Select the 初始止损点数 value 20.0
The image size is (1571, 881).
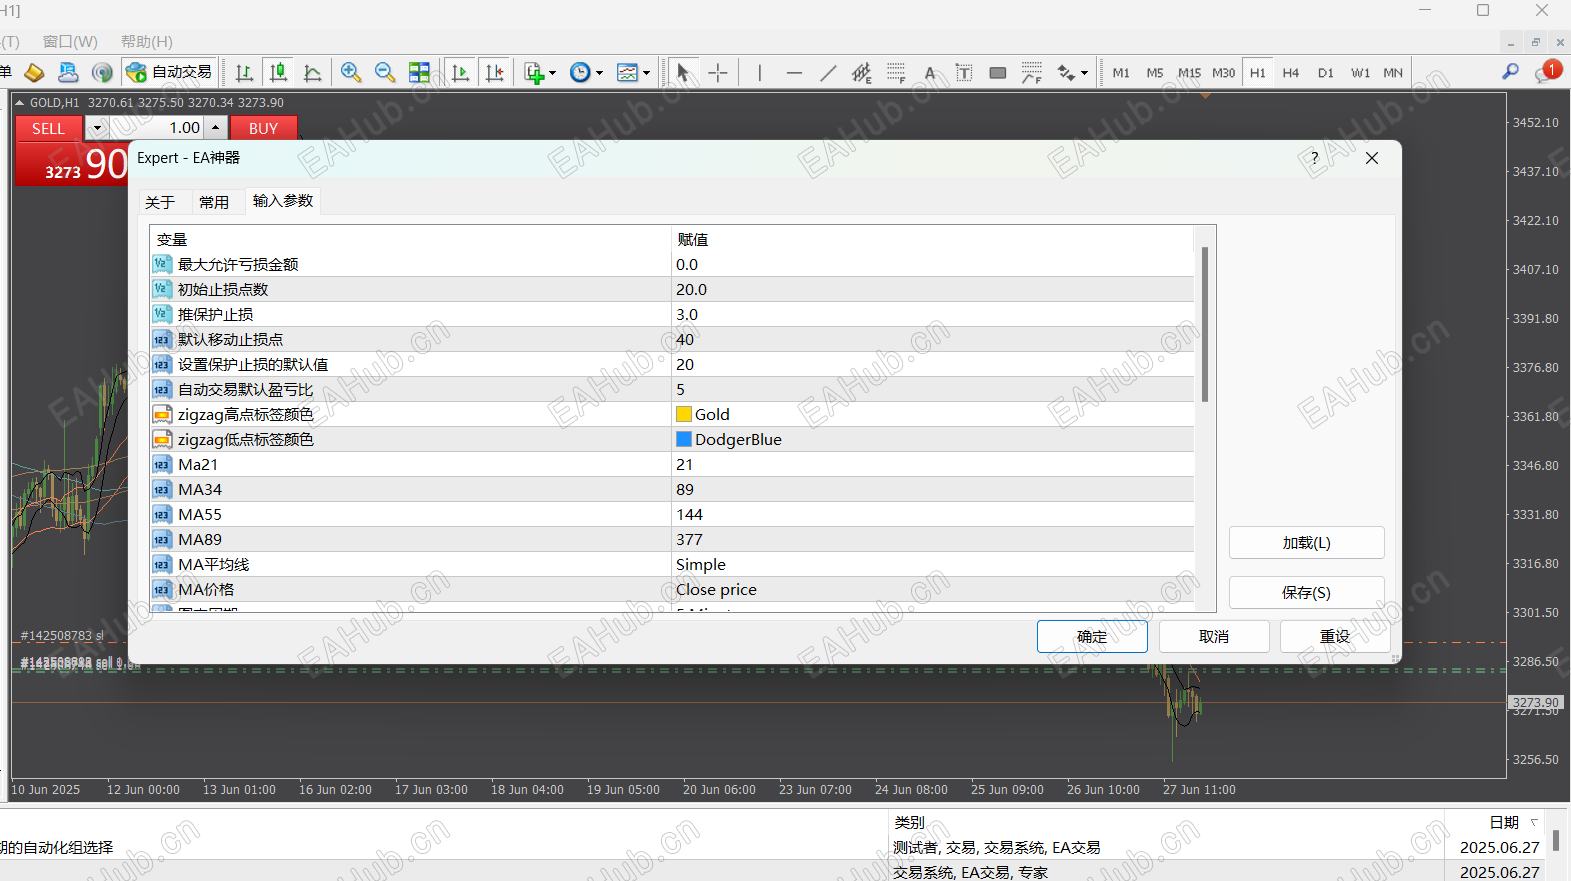933,289
